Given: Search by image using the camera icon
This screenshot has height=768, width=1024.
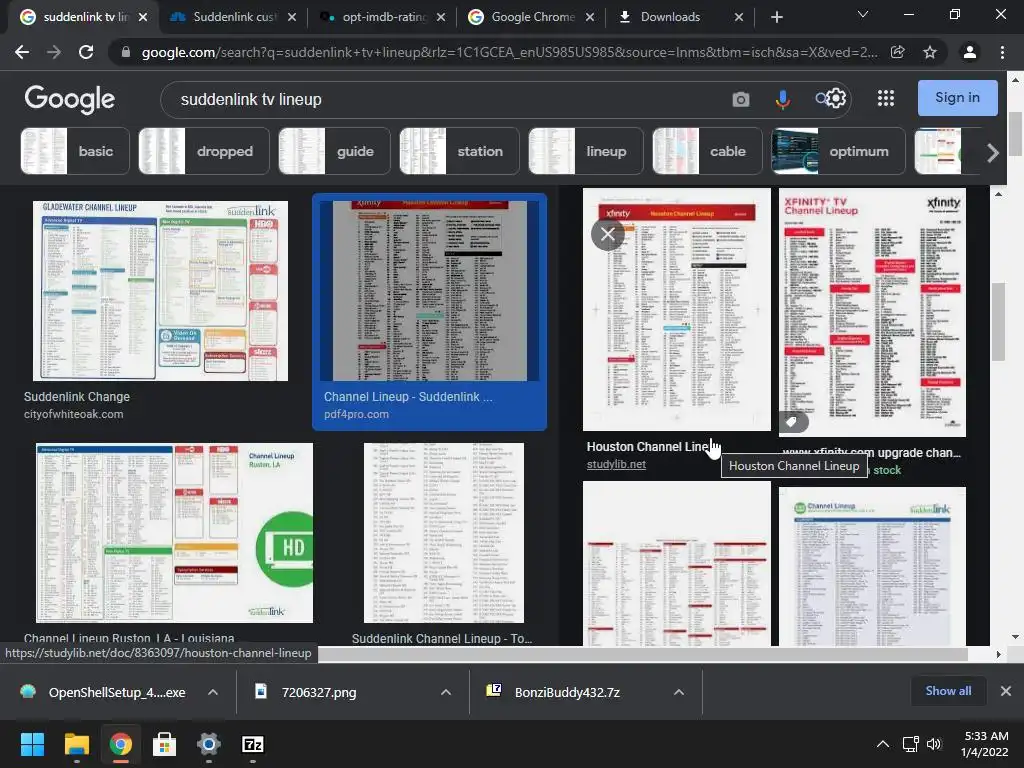Looking at the screenshot, I should [741, 99].
